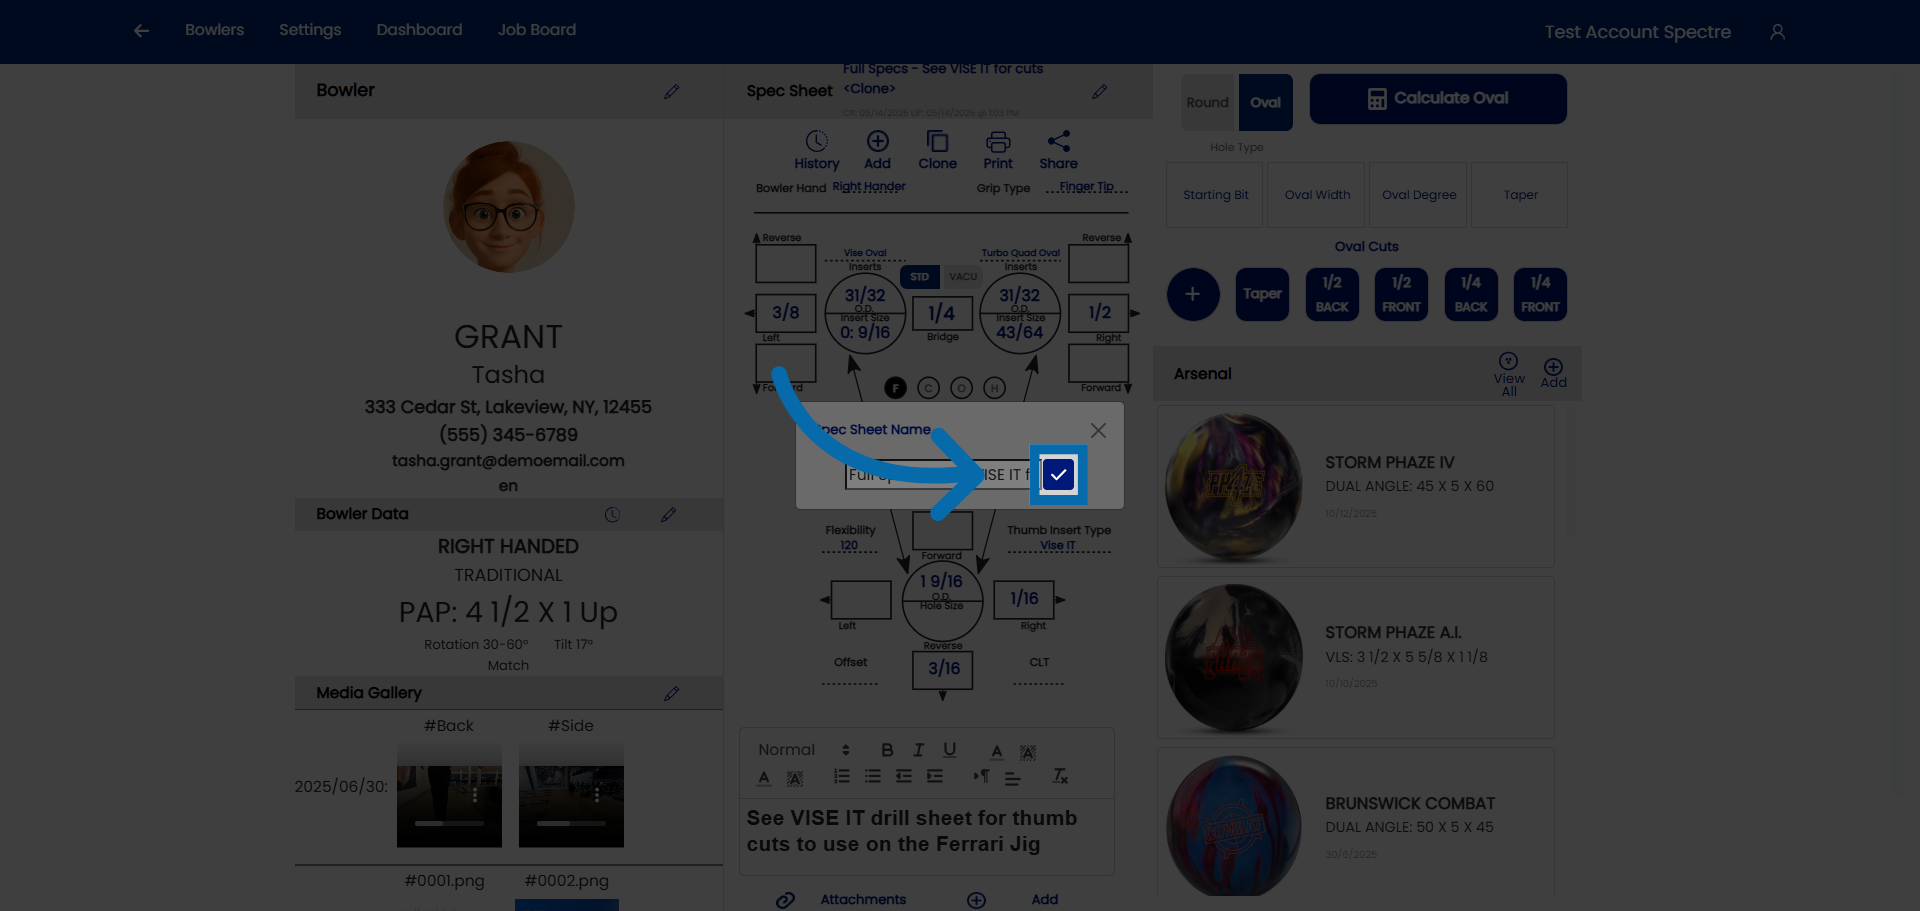Open the user account profile icon
Viewport: 1920px width, 911px height.
pyautogui.click(x=1777, y=32)
